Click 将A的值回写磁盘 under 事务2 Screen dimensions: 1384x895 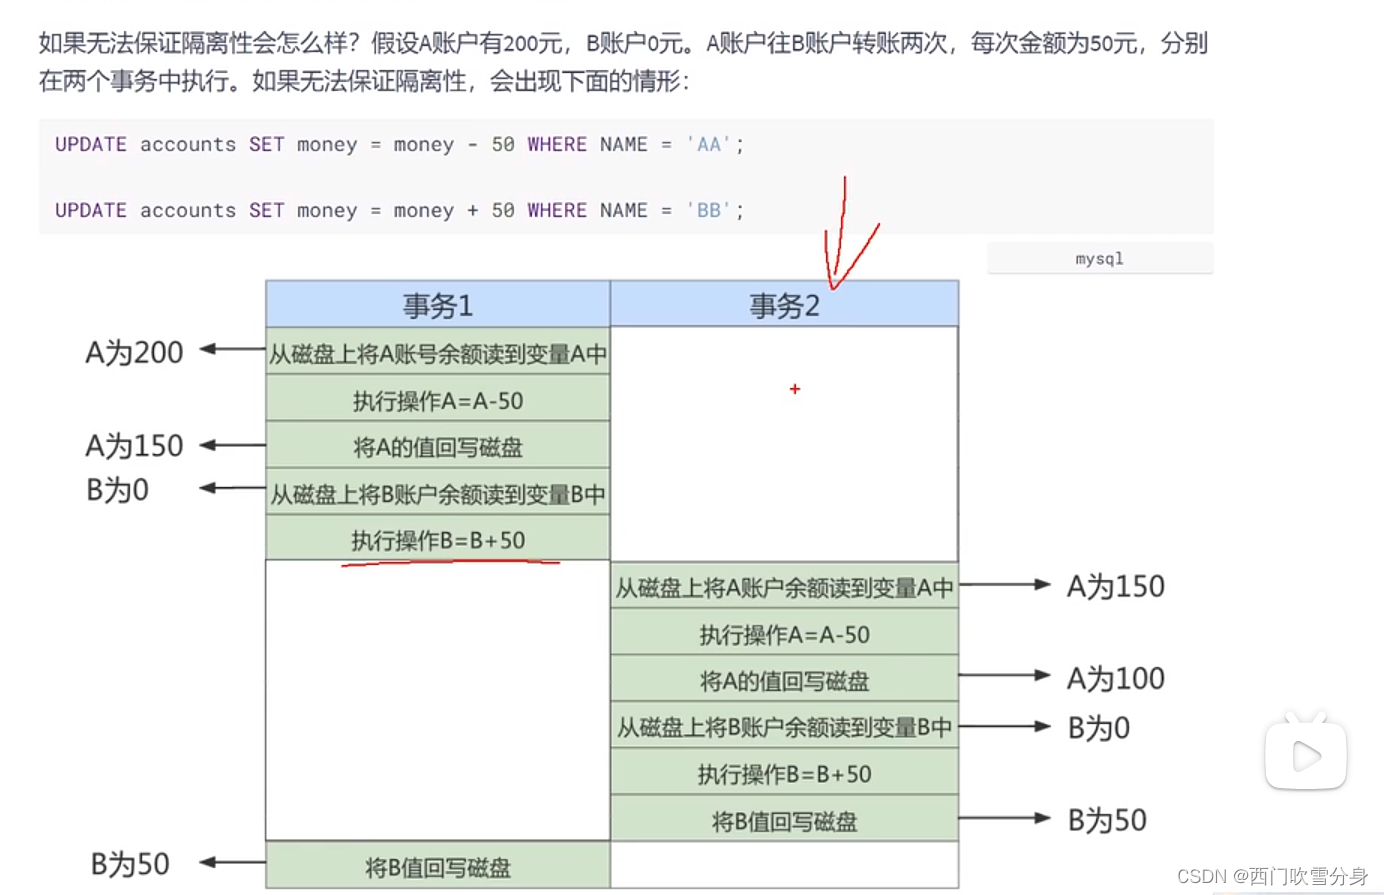[785, 680]
